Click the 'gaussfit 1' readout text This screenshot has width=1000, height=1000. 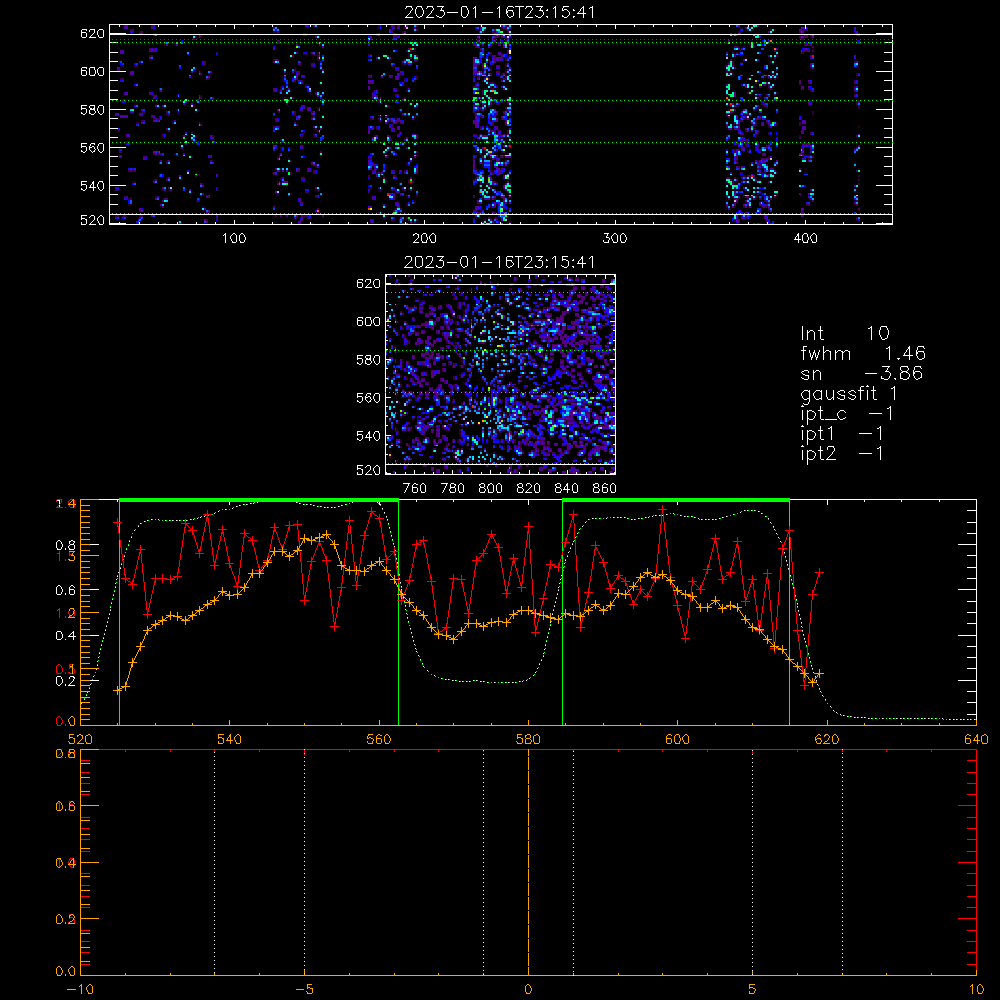tap(849, 393)
